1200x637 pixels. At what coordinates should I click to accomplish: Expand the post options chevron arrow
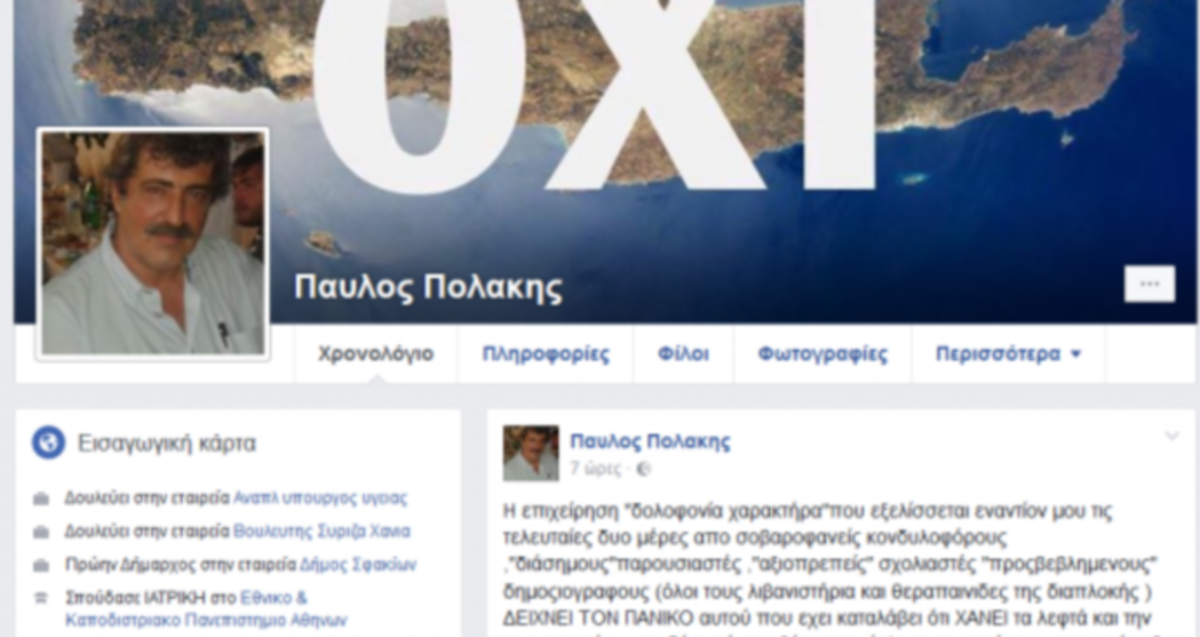[x=1172, y=436]
